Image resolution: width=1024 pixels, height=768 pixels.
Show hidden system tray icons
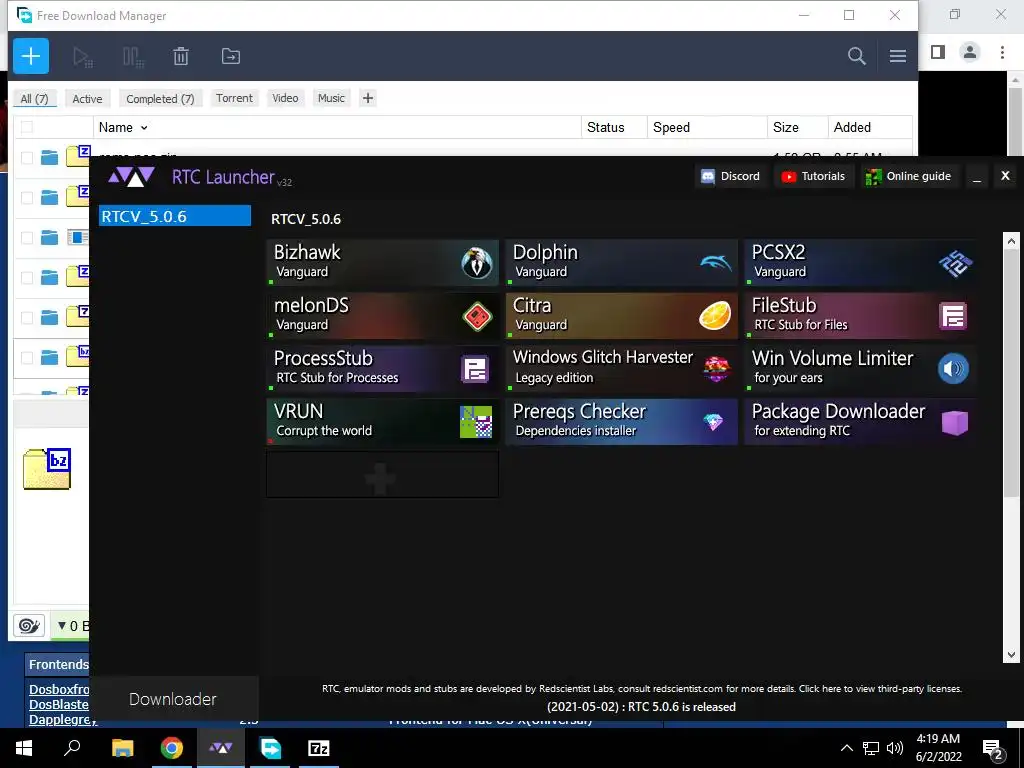coord(846,748)
